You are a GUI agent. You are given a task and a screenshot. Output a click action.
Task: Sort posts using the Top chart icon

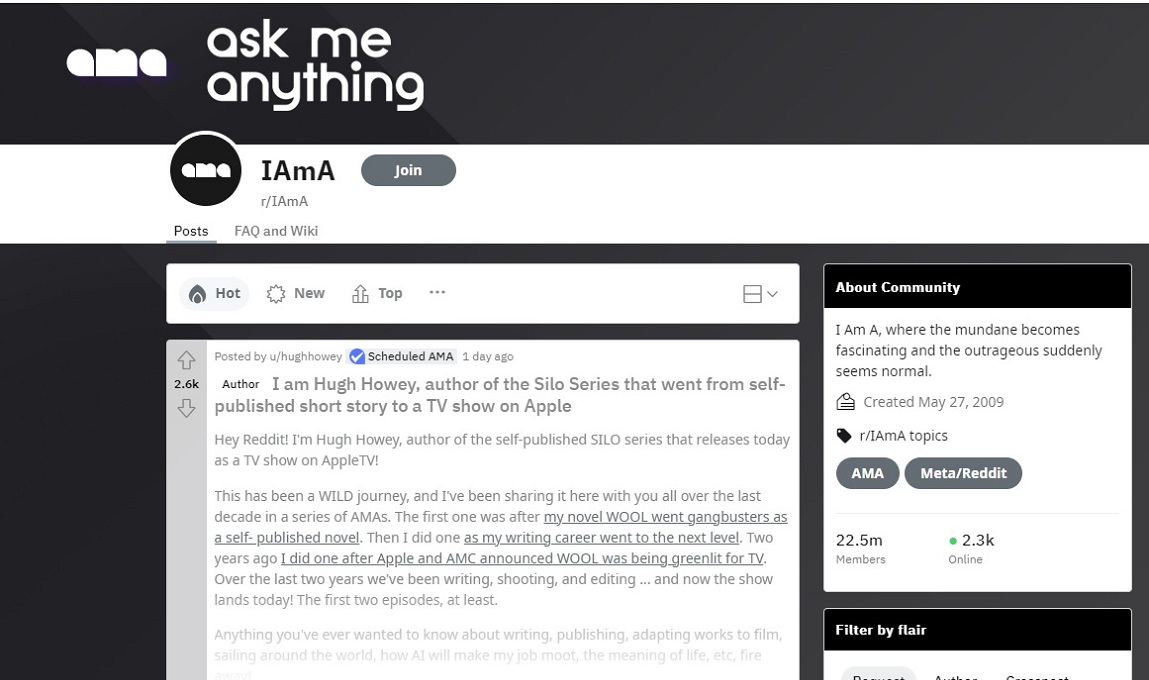pyautogui.click(x=360, y=293)
